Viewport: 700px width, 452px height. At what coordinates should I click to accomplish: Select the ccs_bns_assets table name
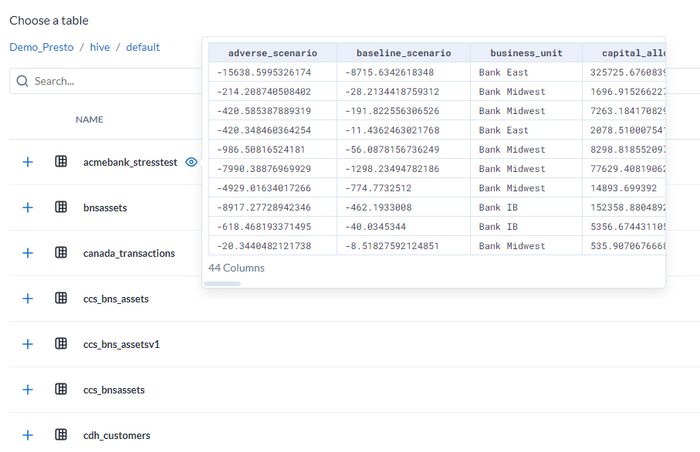coord(116,299)
